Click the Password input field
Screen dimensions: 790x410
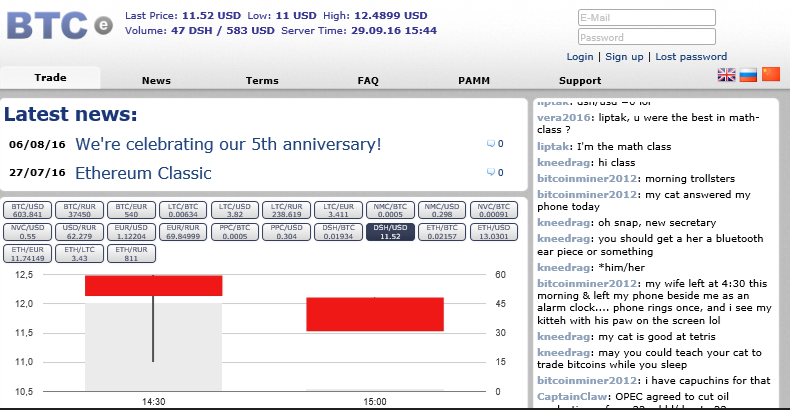(x=647, y=37)
